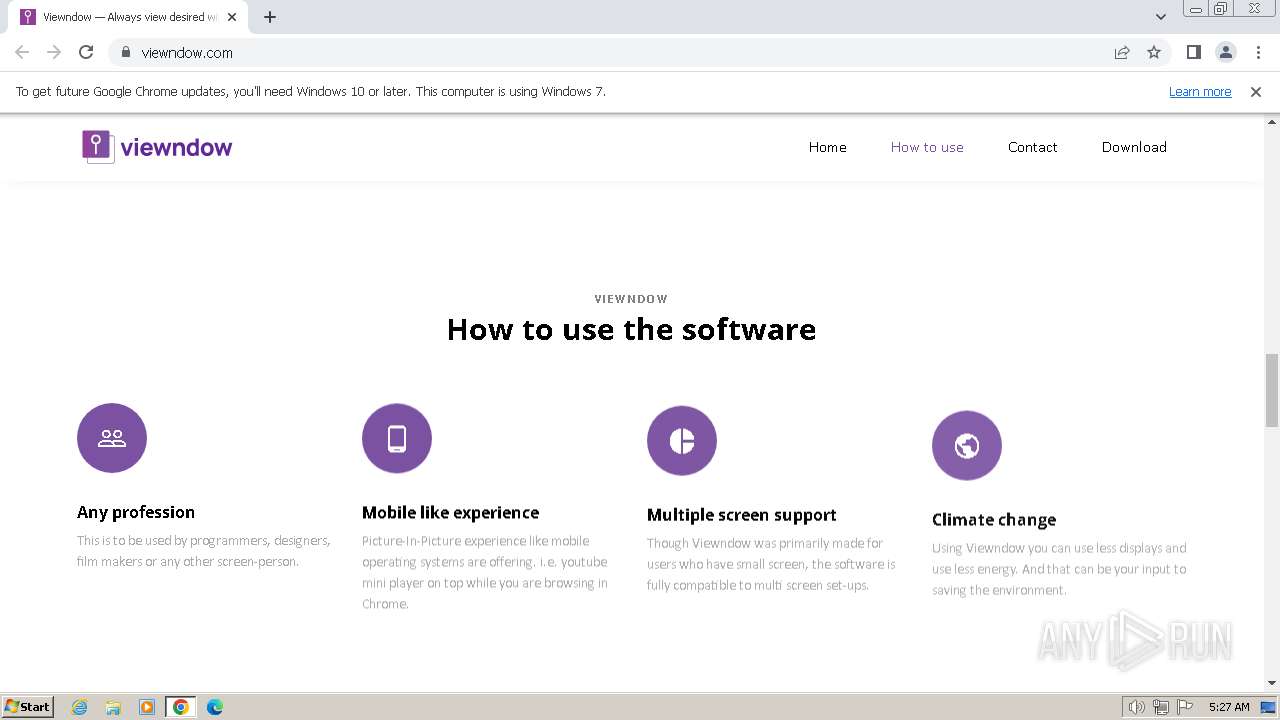The image size is (1280, 720).
Task: Open Chrome's three-dot menu
Action: (1258, 52)
